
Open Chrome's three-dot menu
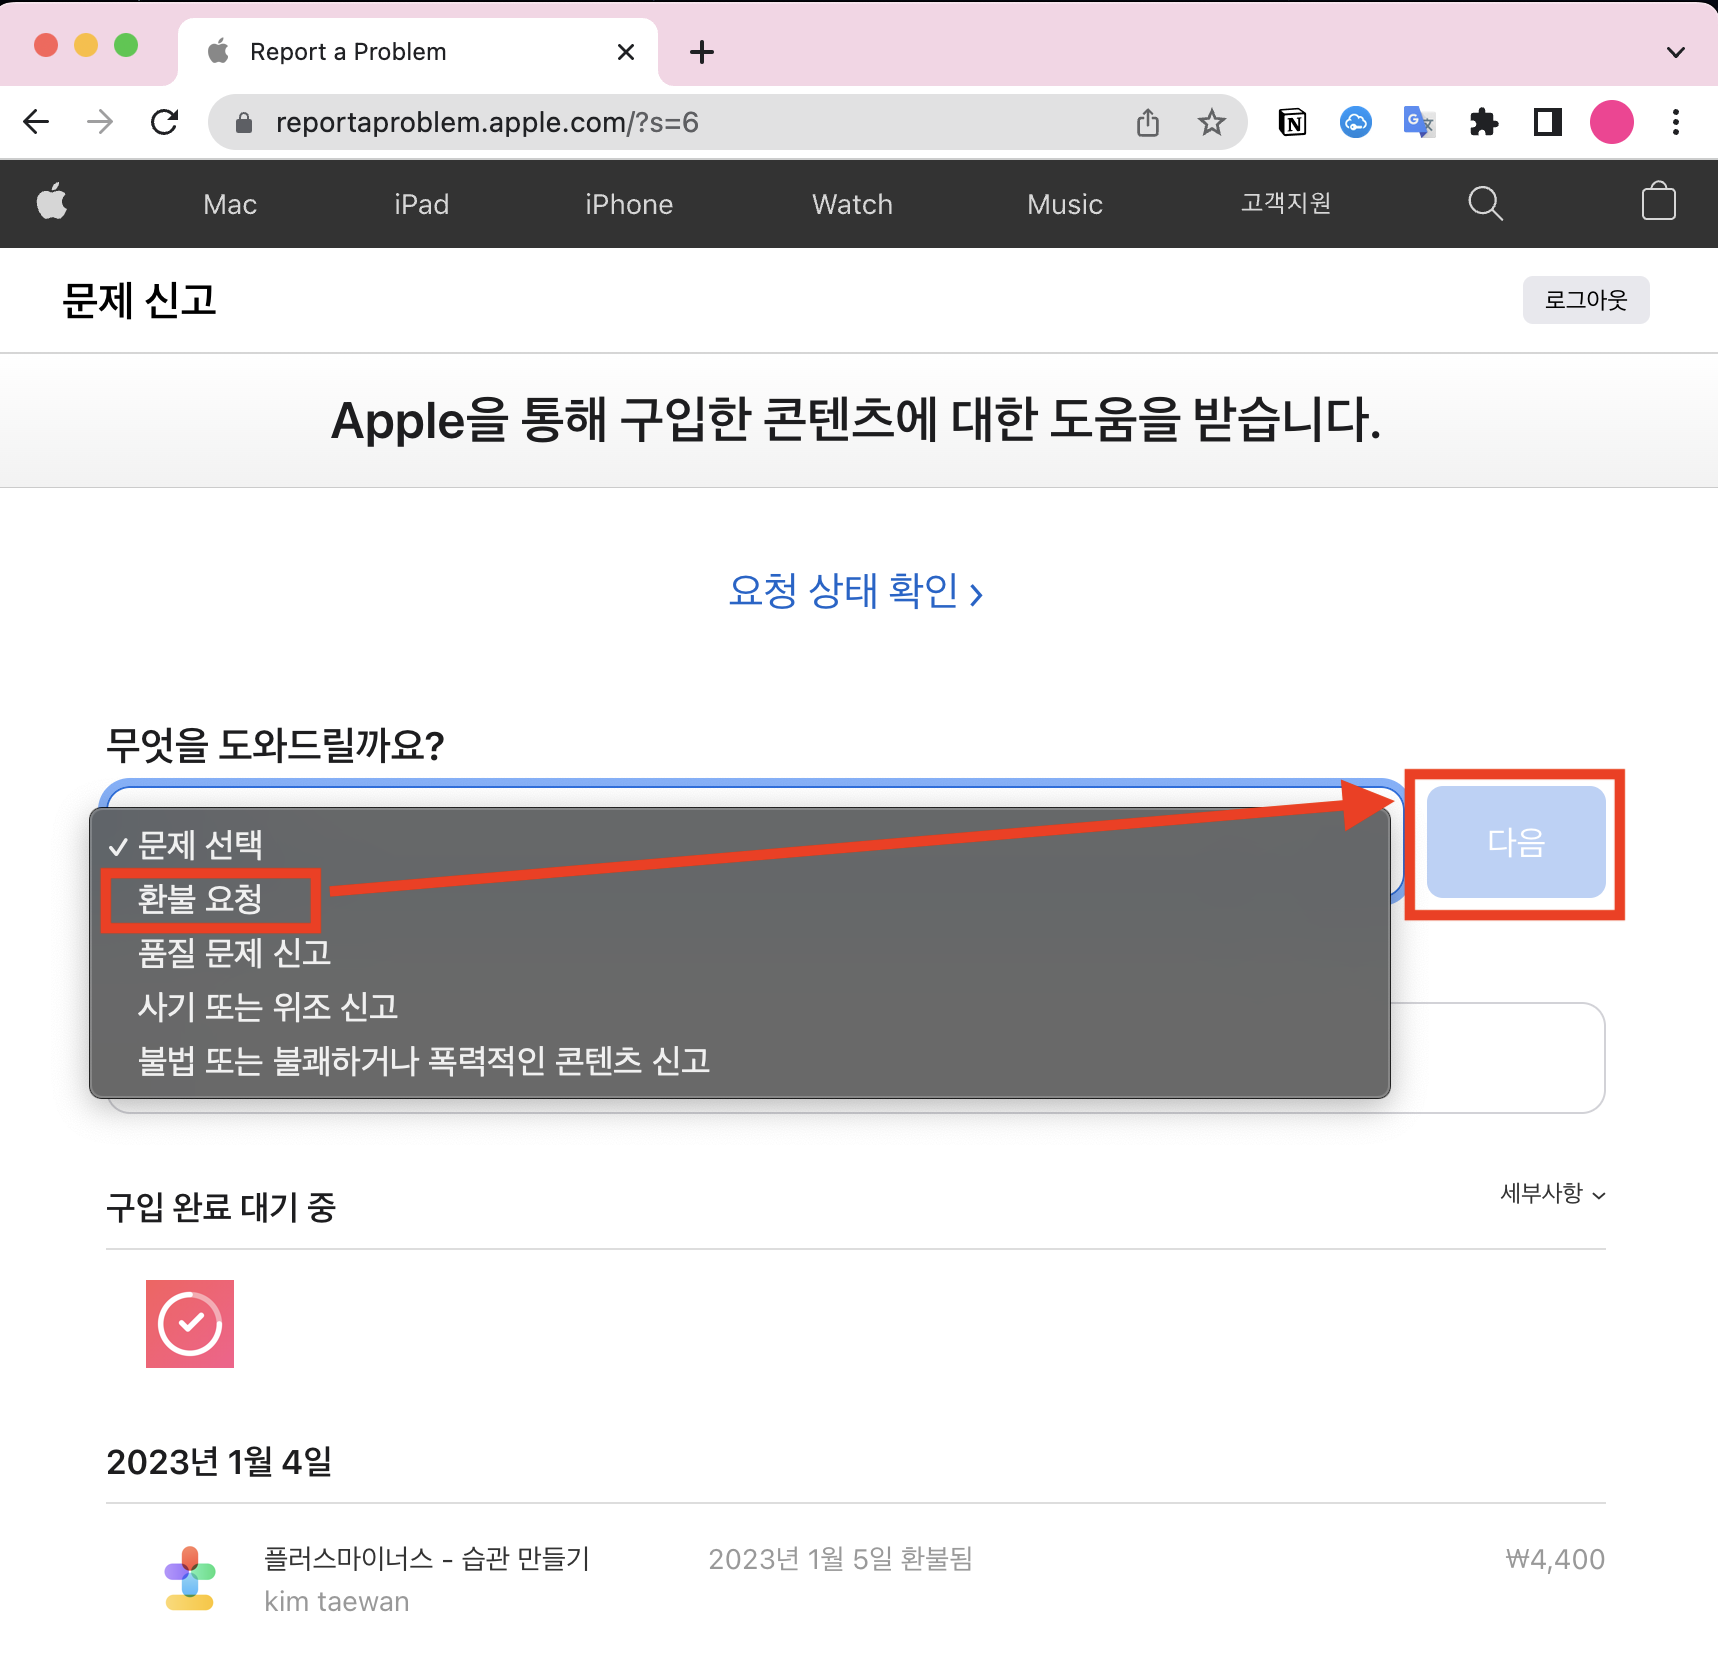[x=1676, y=122]
